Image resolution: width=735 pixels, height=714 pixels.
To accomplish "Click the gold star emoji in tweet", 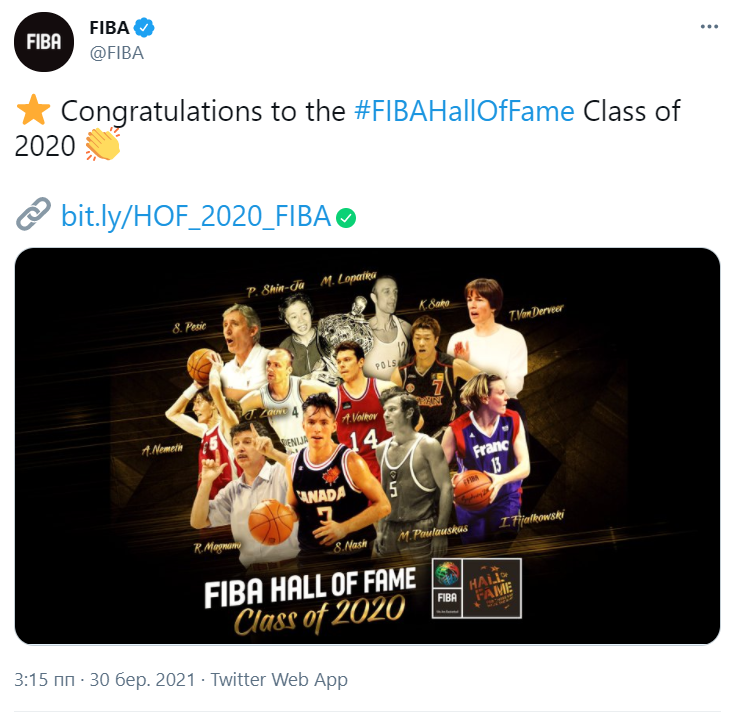I will point(33,111).
